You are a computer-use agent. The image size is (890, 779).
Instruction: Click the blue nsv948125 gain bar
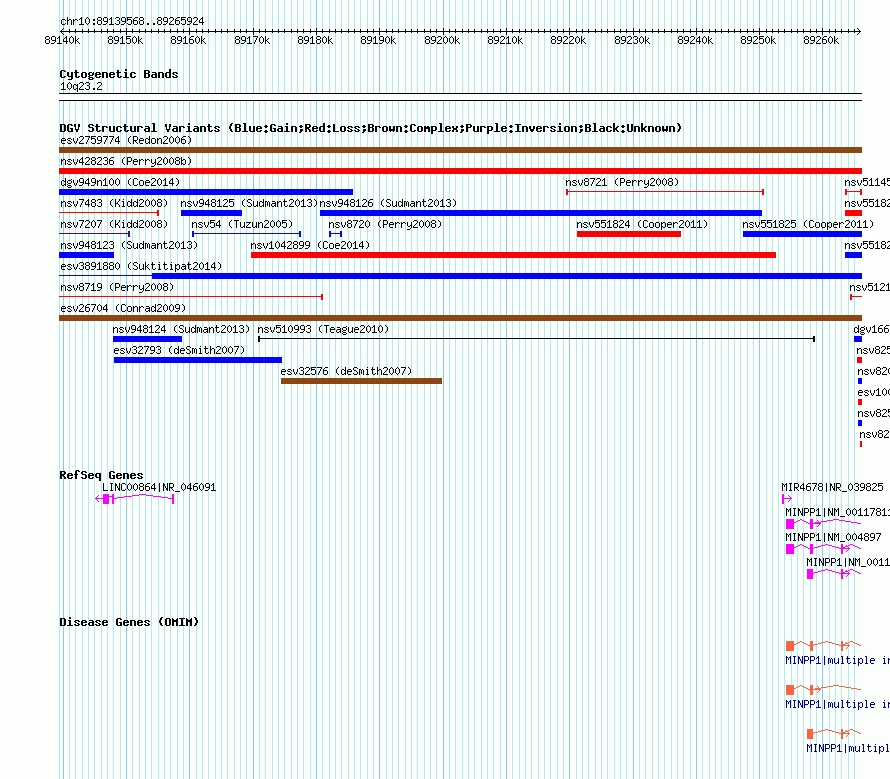click(211, 213)
